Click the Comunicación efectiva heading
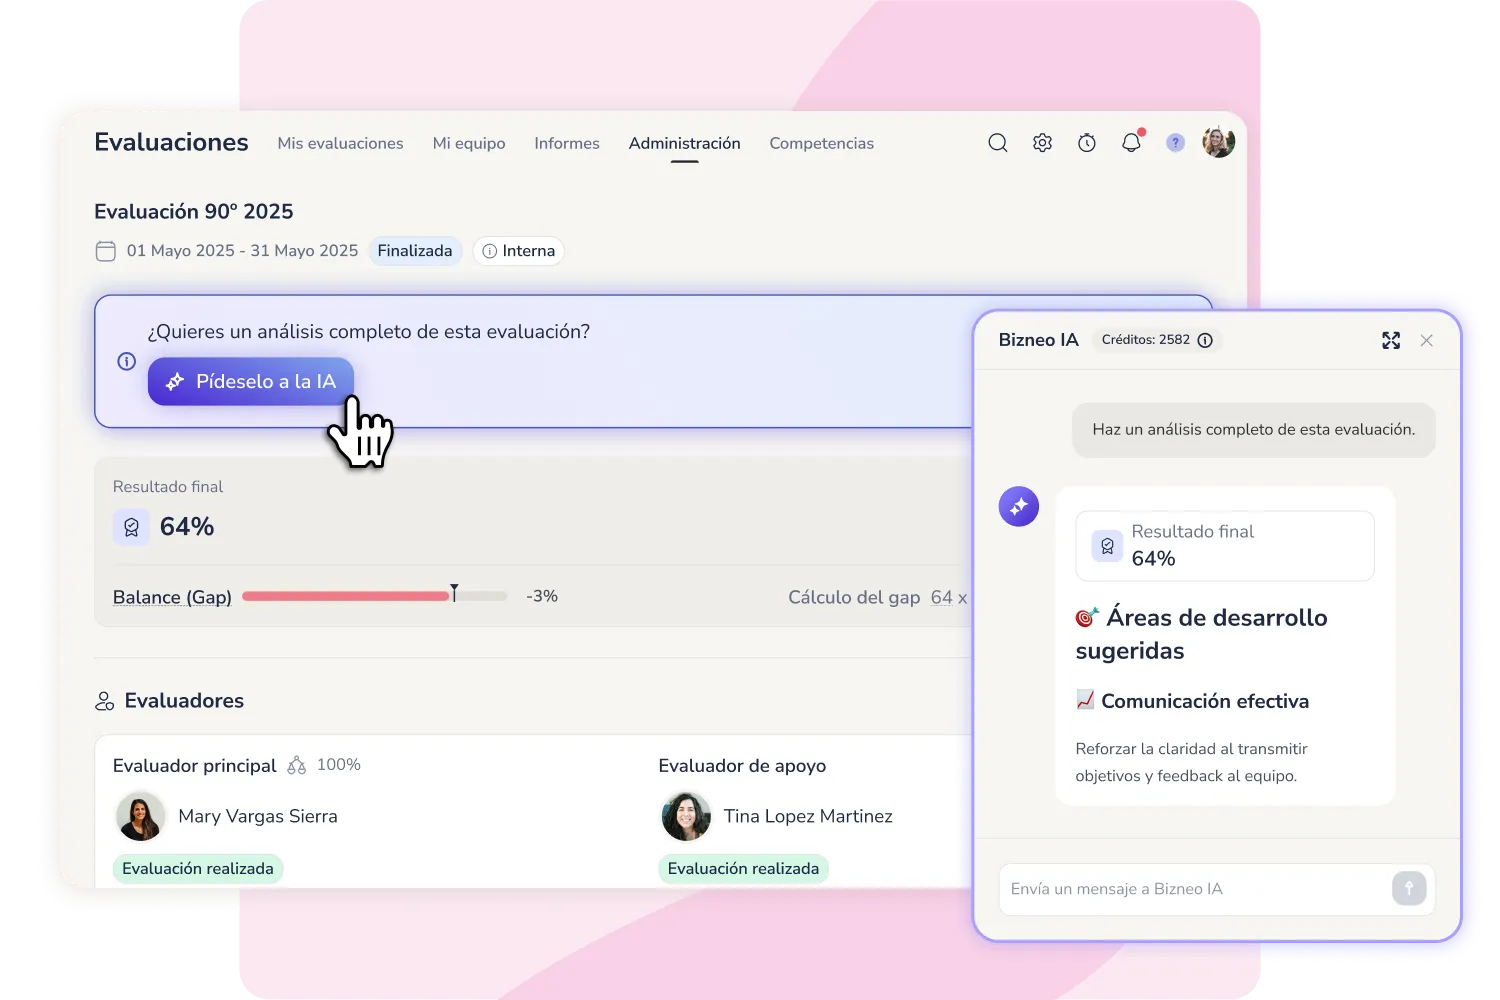The height and width of the screenshot is (1000, 1500). tap(1205, 701)
